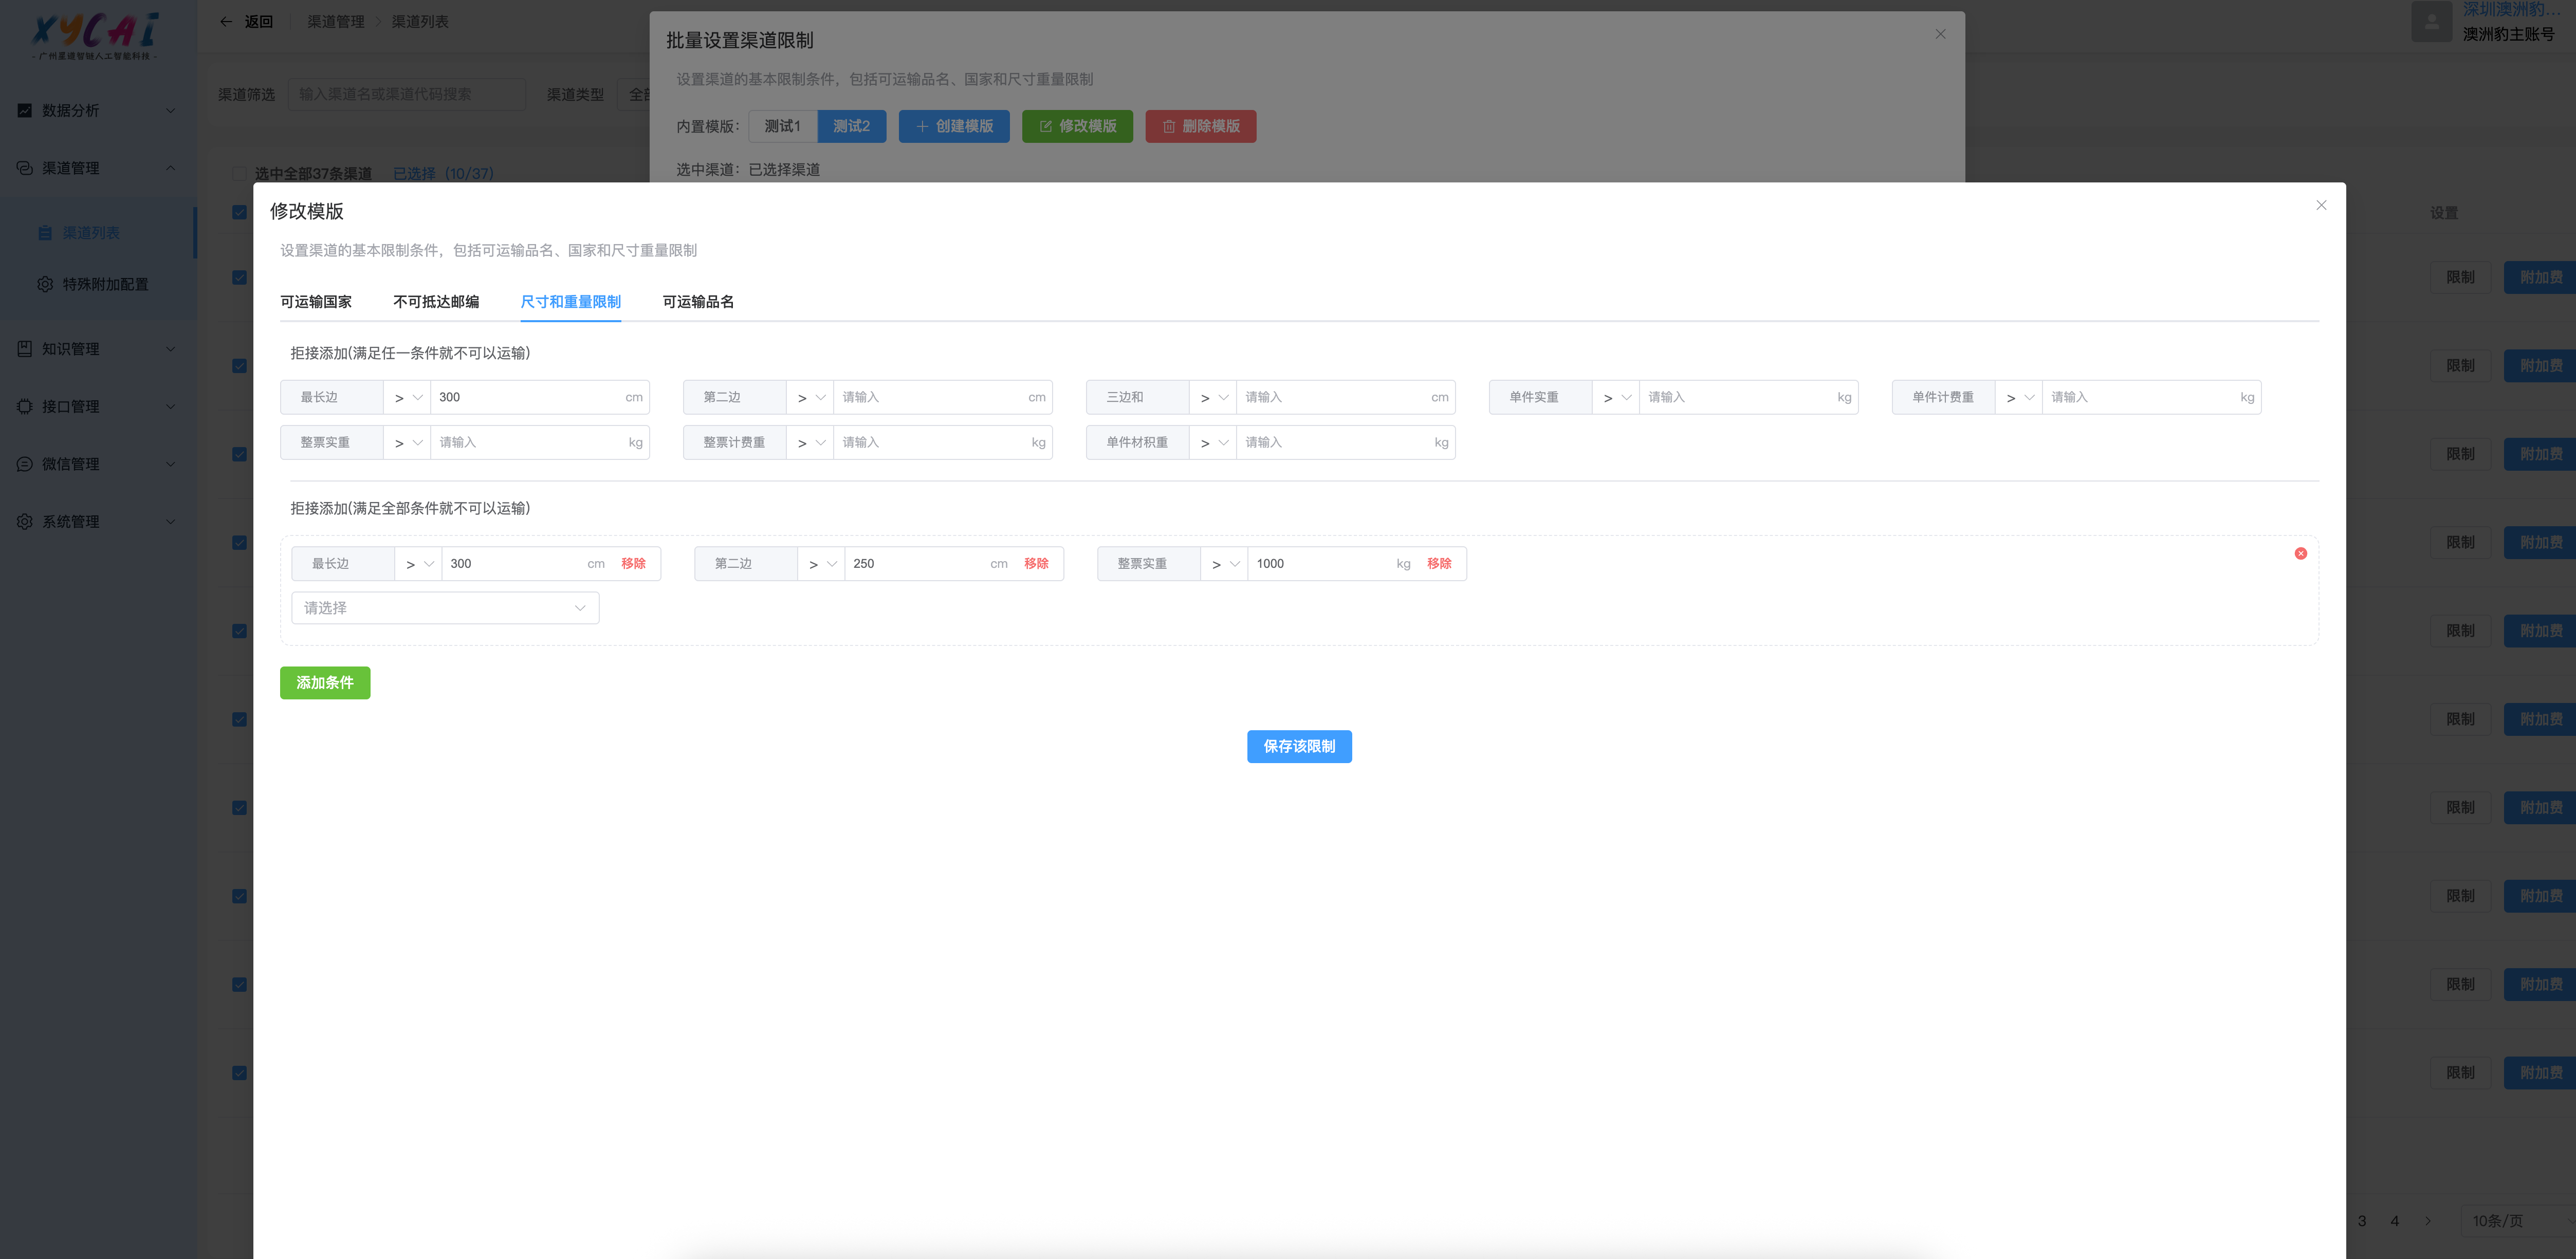
Task: Click the 接口管理 sidebar chip icon
Action: coord(25,406)
